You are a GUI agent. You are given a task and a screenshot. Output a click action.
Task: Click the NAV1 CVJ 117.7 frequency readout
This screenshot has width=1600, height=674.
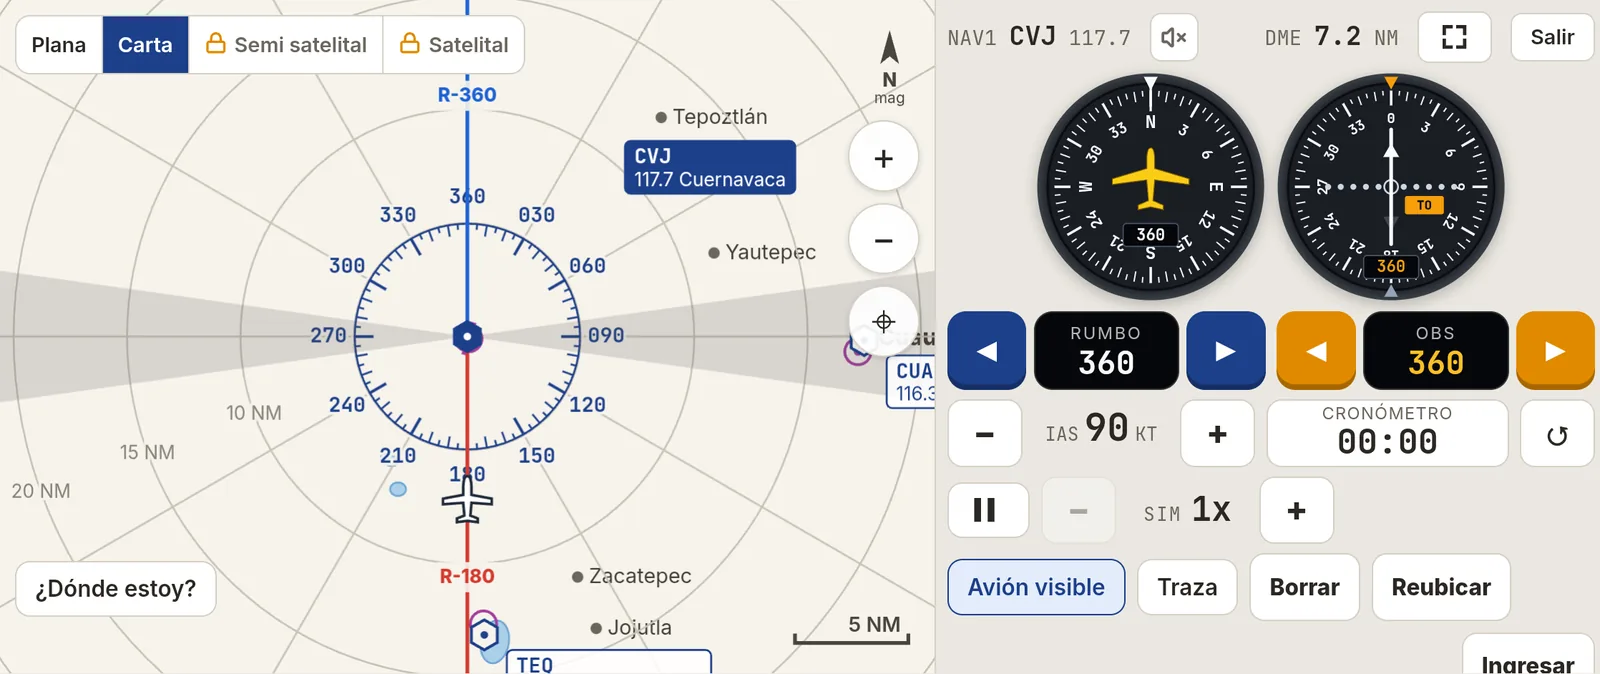[1039, 38]
